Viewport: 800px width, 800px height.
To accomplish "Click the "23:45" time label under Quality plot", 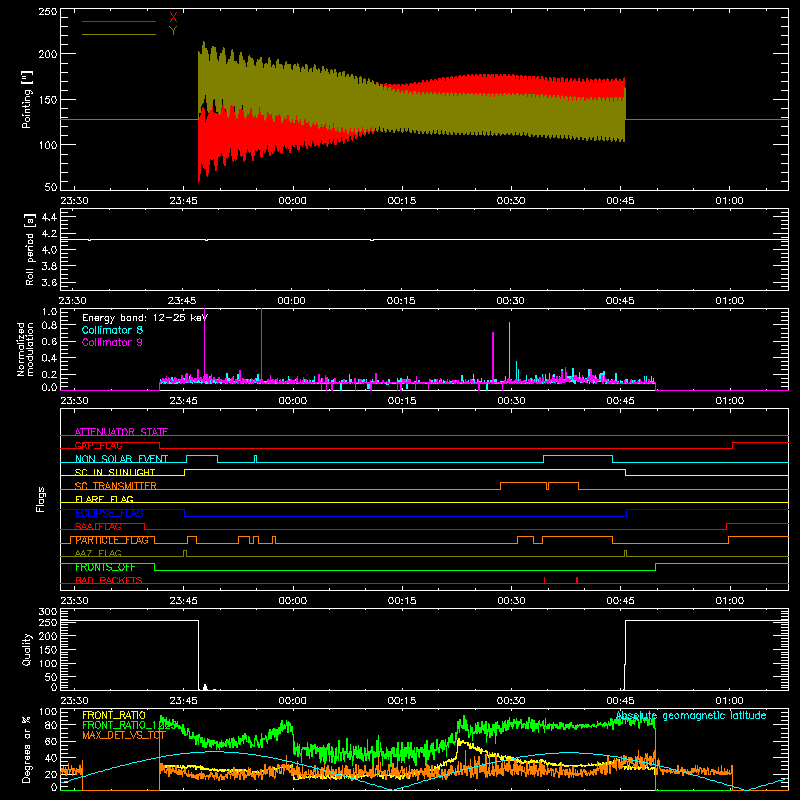I will [x=183, y=701].
